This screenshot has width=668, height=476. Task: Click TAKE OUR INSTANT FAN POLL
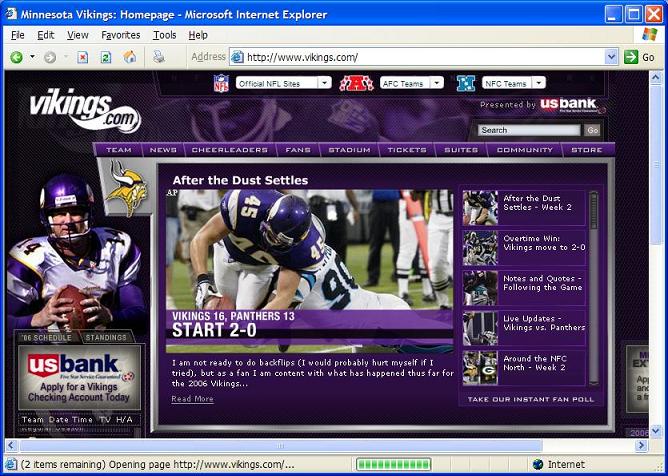tap(530, 399)
